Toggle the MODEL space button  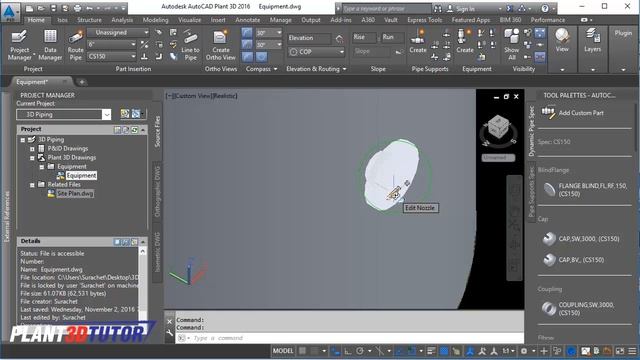coord(283,351)
